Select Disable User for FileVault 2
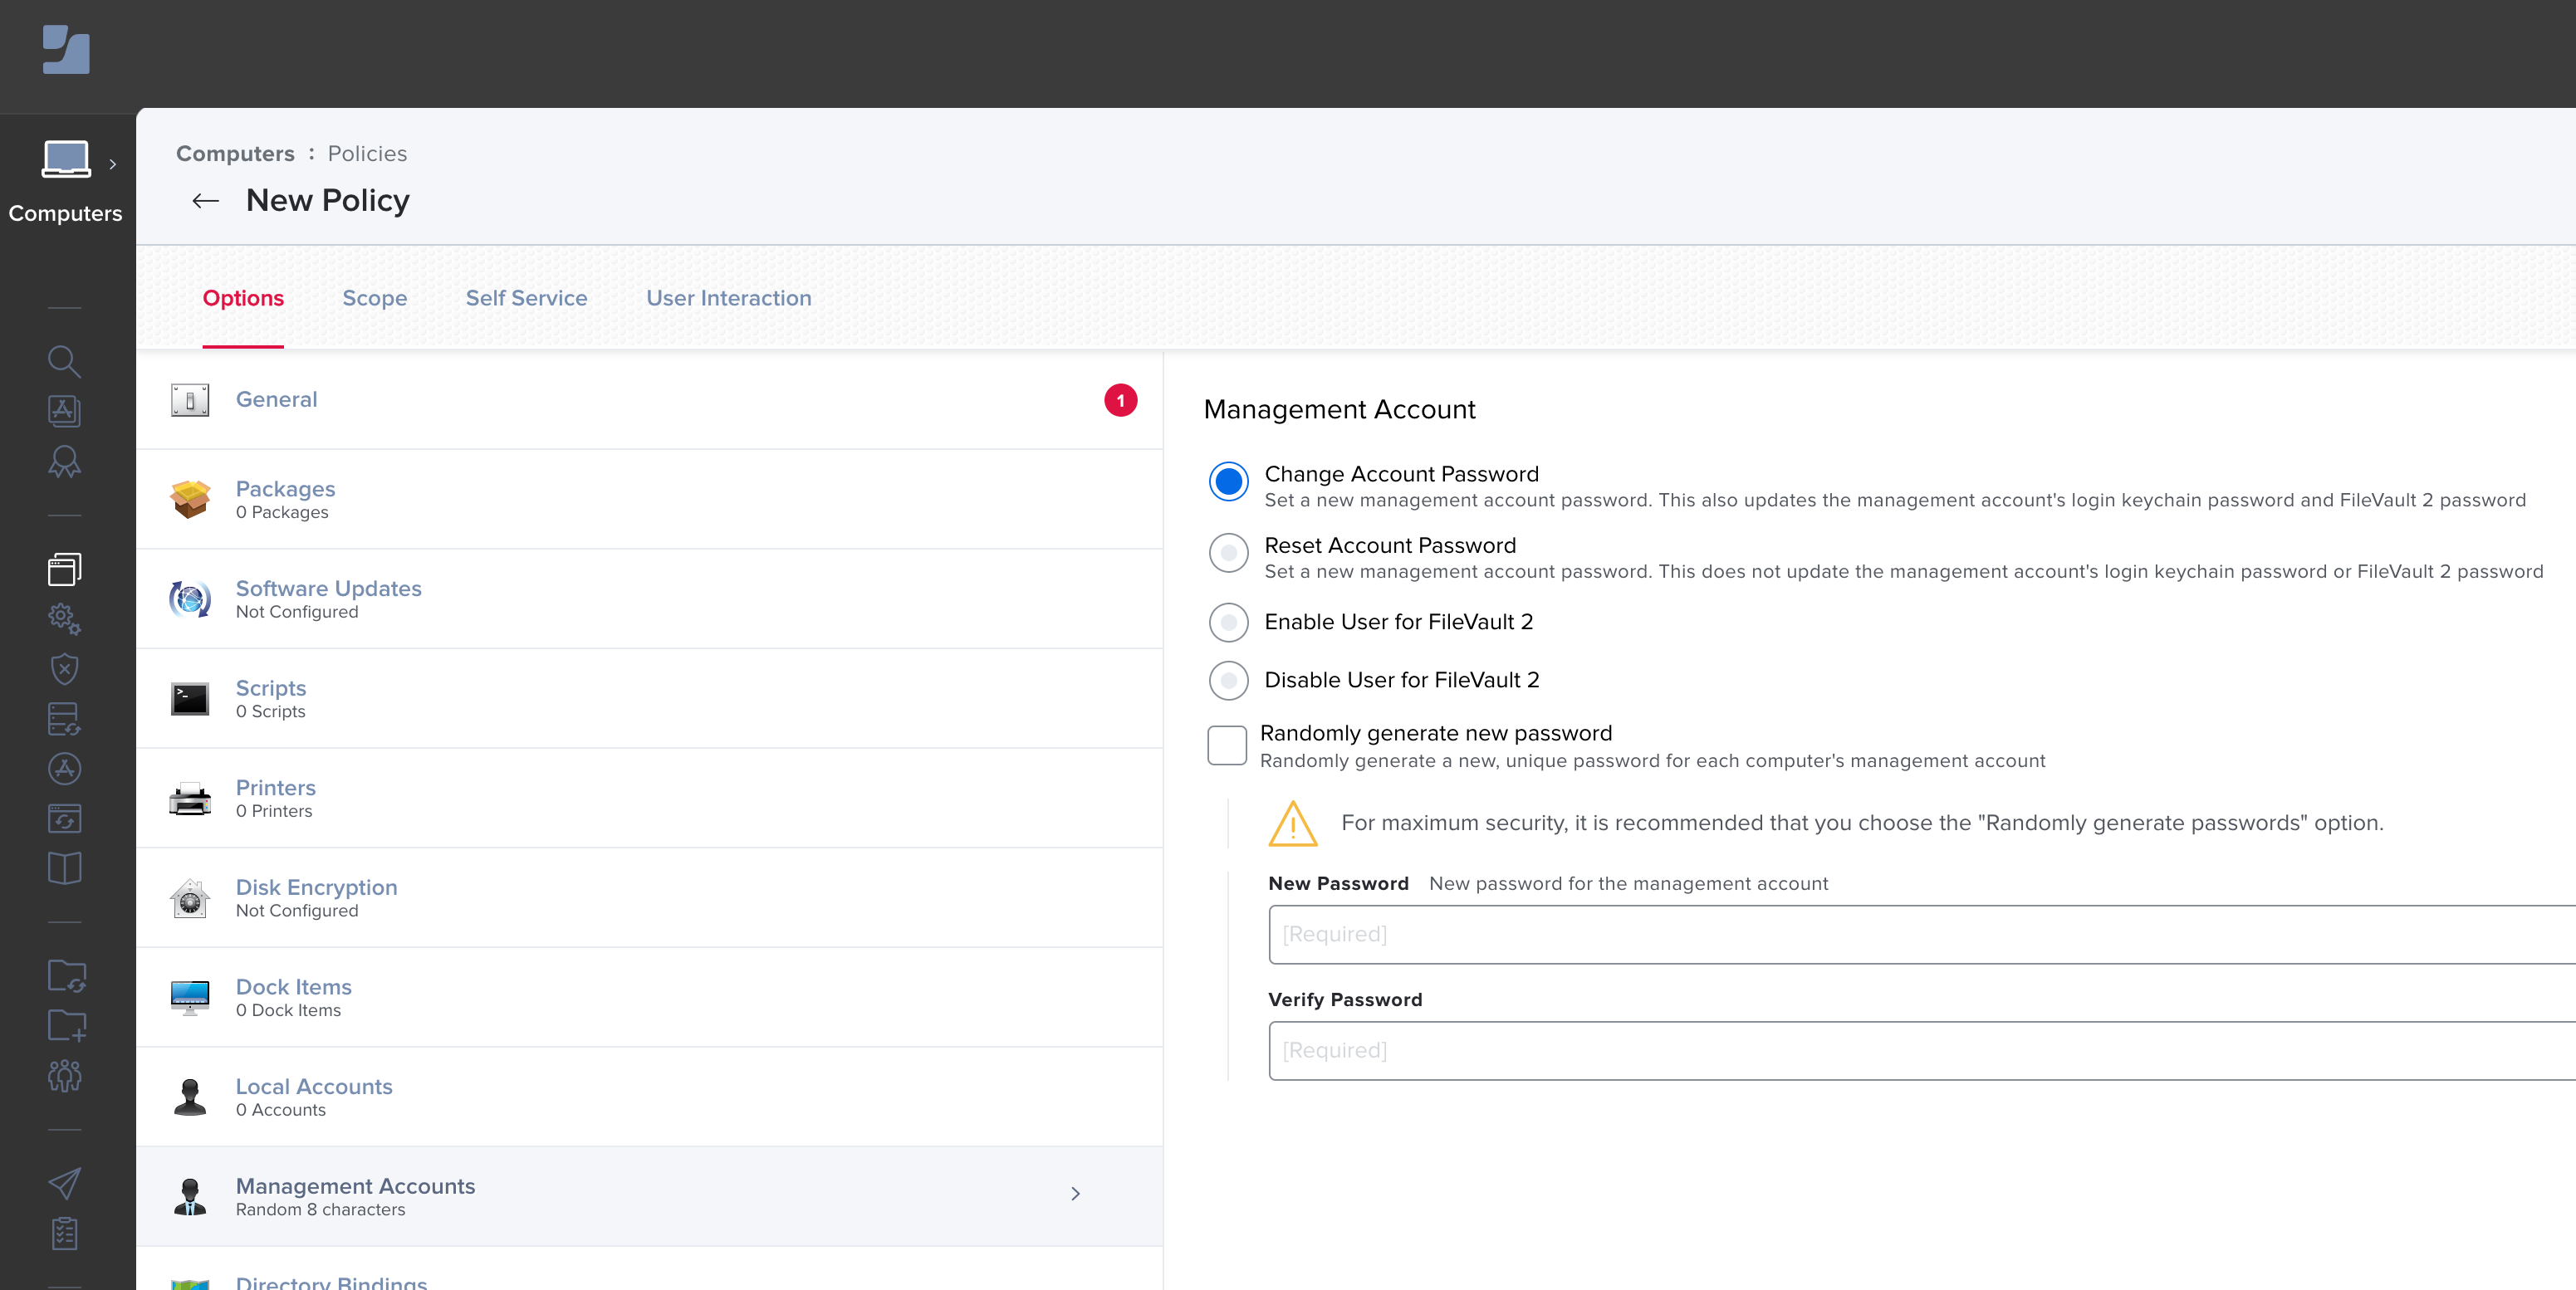 pos(1229,680)
